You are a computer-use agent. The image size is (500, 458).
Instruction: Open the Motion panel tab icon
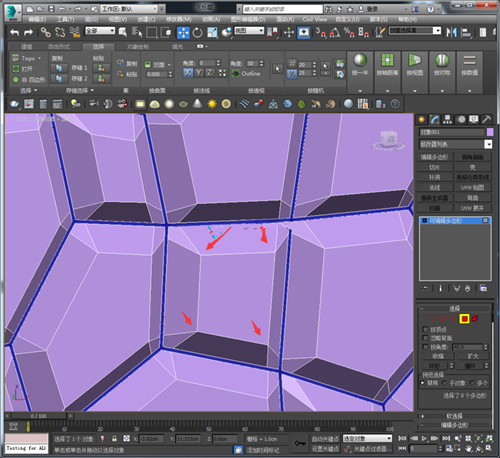[x=461, y=120]
